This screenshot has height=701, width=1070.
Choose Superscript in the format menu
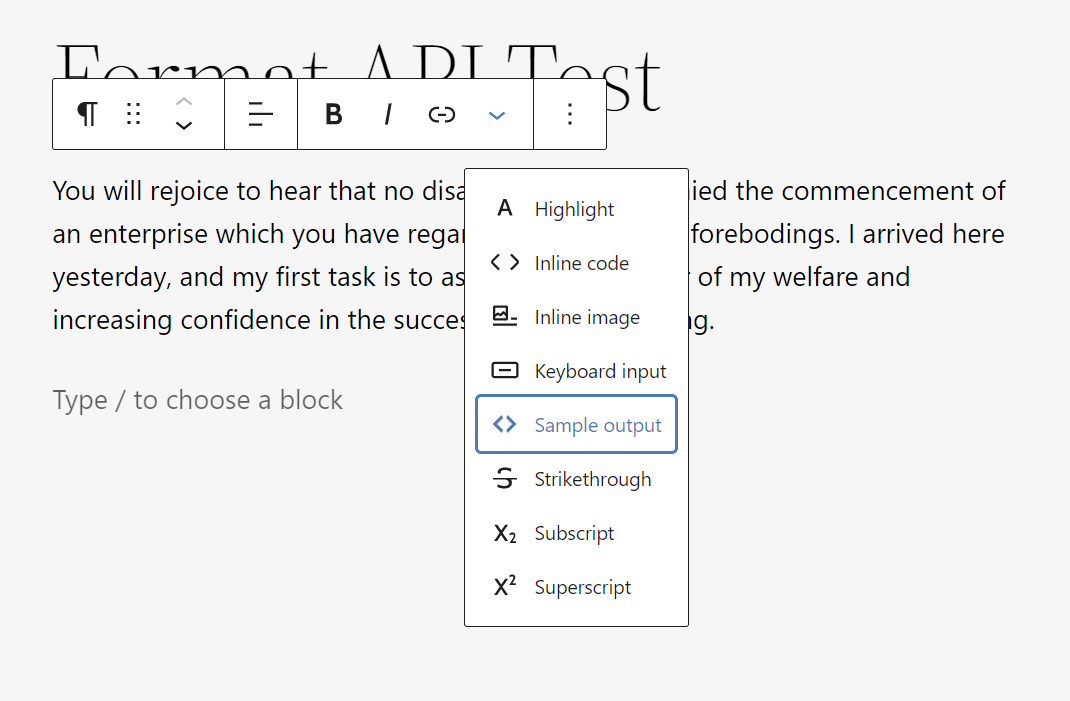(x=582, y=587)
